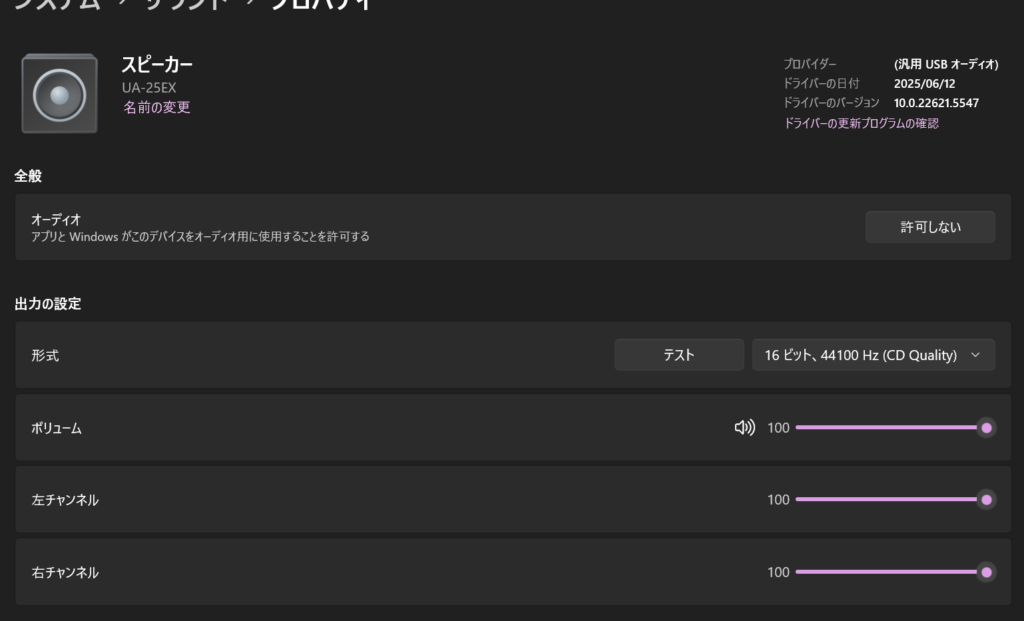This screenshot has width=1024, height=621.
Task: Click the ドライバーのバージョン label
Action: pos(831,103)
